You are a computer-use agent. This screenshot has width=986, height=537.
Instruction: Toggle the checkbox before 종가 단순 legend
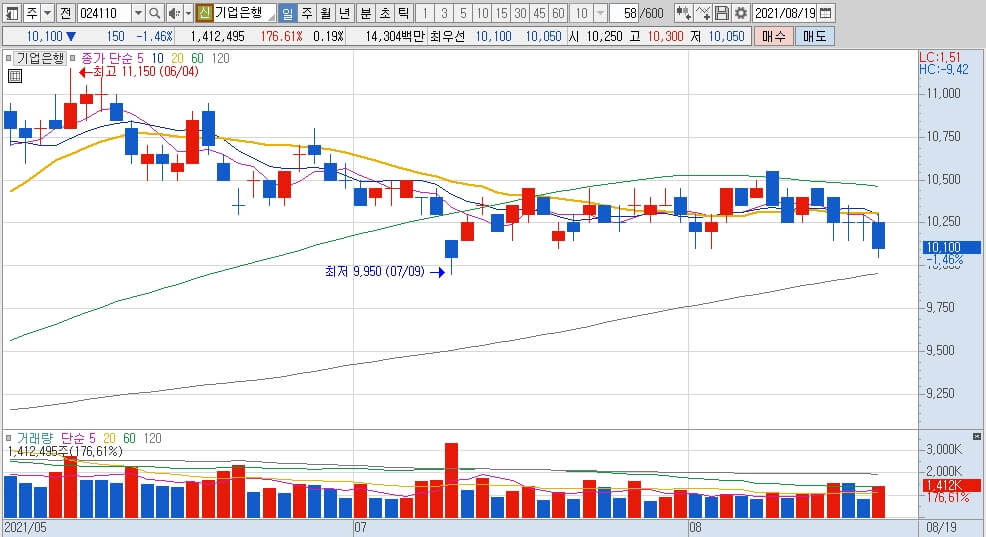(73, 58)
